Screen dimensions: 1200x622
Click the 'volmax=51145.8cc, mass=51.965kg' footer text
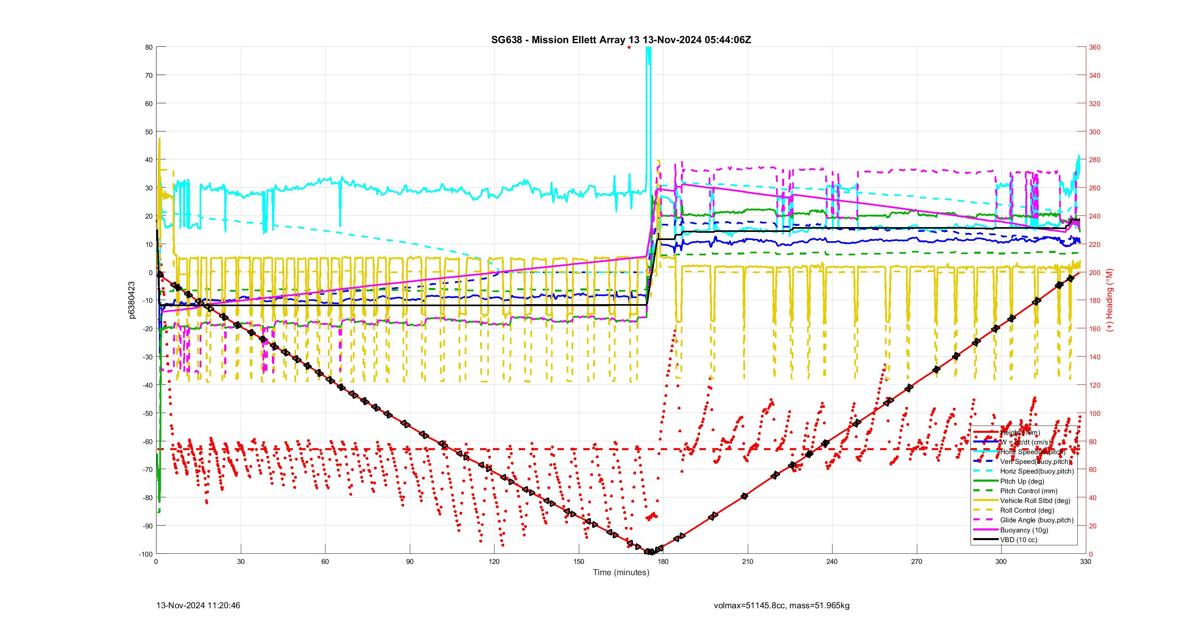(781, 605)
